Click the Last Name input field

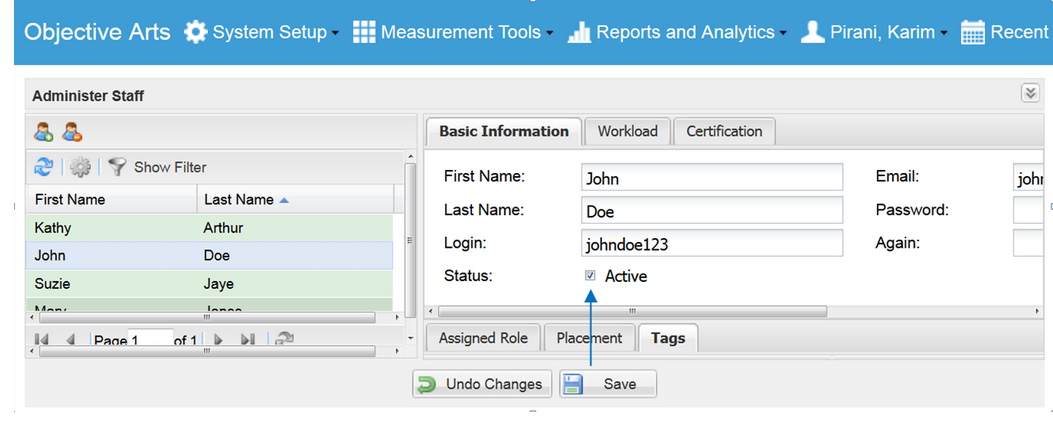pyautogui.click(x=712, y=209)
